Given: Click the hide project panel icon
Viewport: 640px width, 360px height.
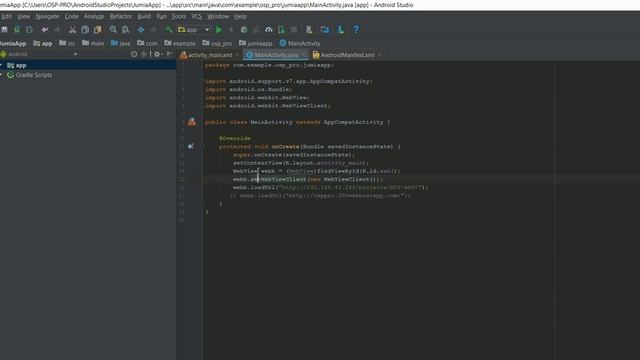Looking at the screenshot, I should pyautogui.click(x=169, y=54).
